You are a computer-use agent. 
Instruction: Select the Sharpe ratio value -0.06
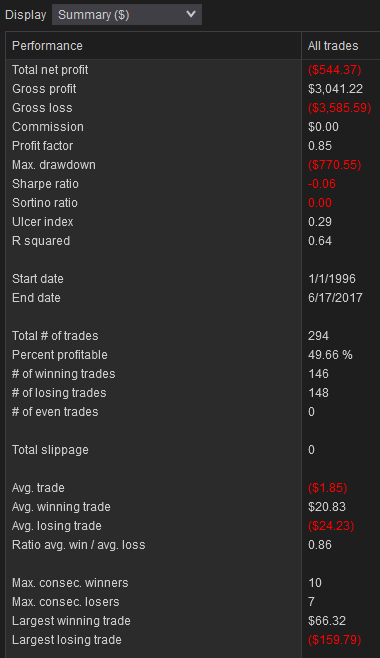(x=322, y=184)
